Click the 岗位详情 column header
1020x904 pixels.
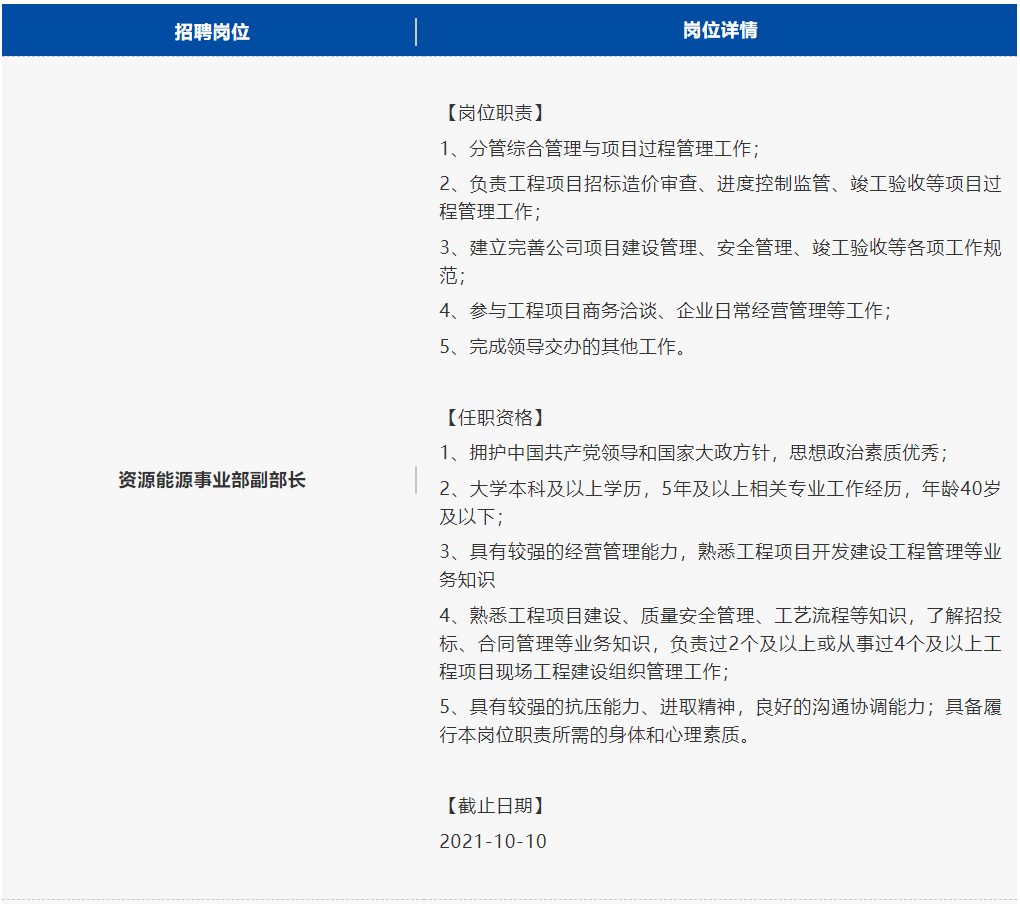[720, 30]
